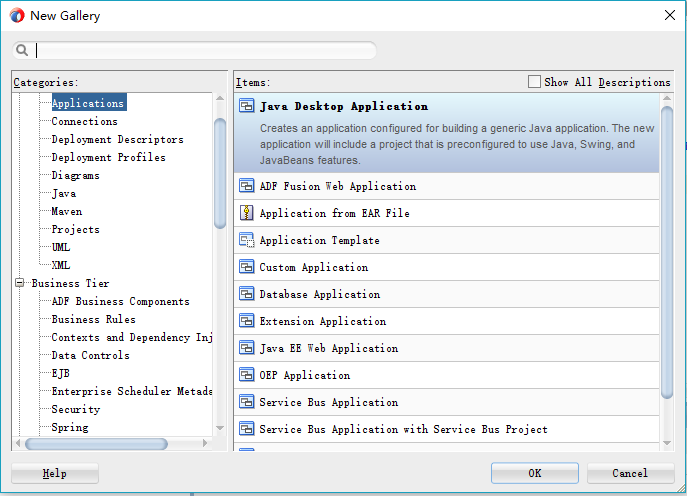Choose Service Bus Application with Service Bus Project
The width and height of the screenshot is (687, 496).
point(446,429)
